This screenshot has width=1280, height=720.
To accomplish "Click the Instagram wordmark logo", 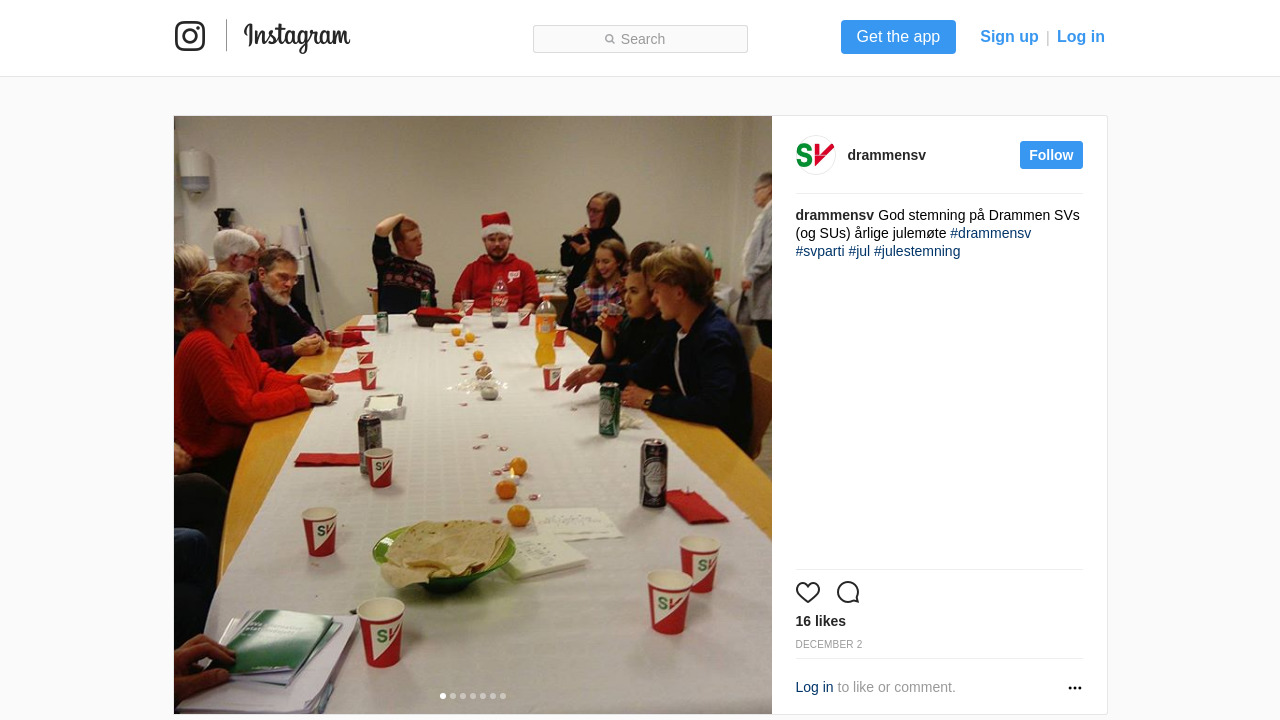I will tap(297, 37).
